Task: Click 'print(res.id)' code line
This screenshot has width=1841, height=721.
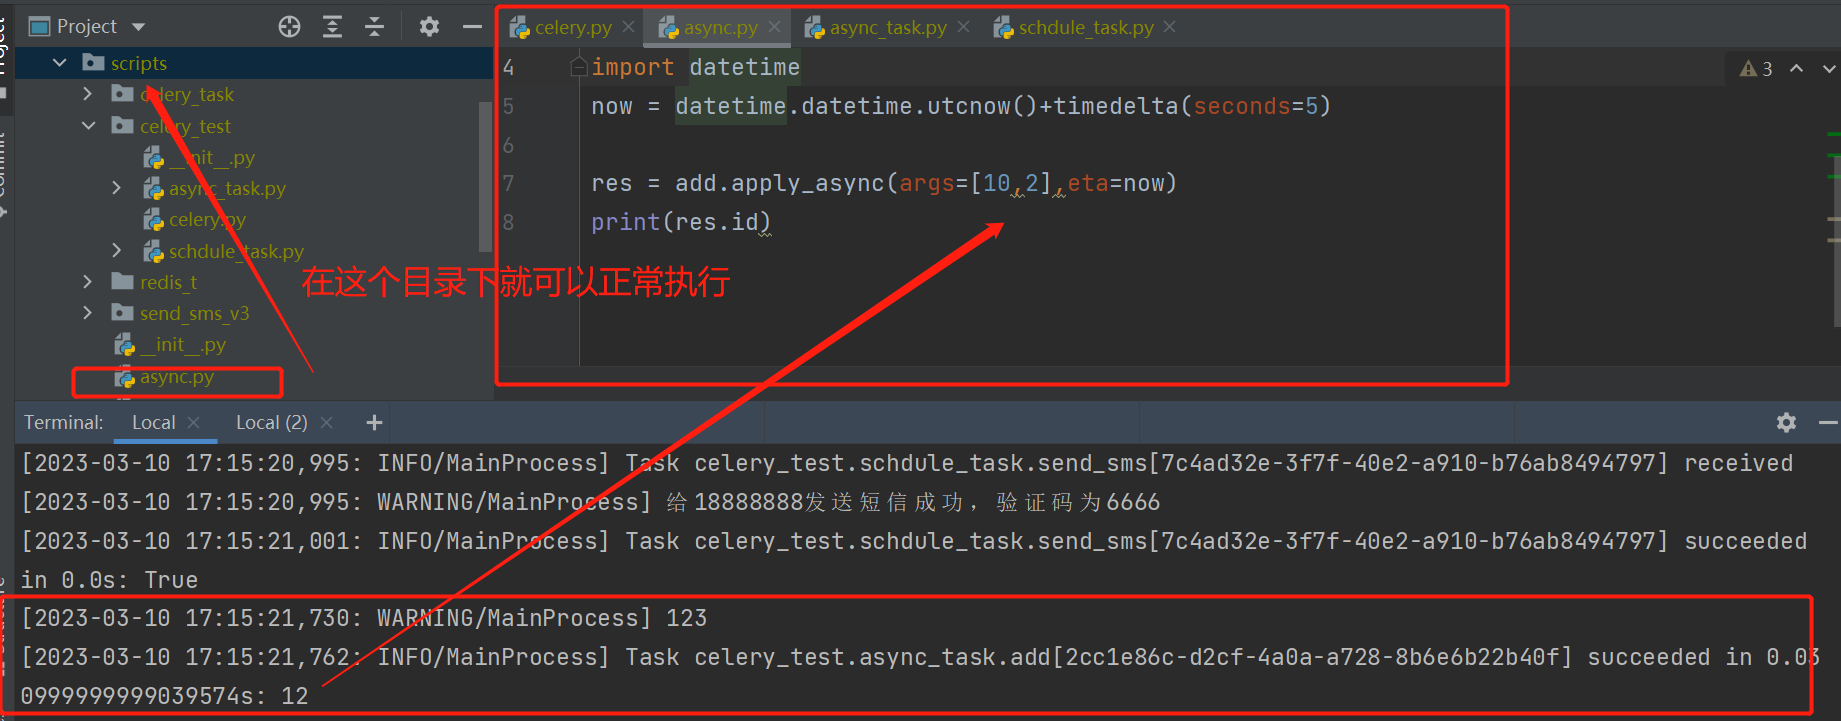Action: pyautogui.click(x=681, y=222)
